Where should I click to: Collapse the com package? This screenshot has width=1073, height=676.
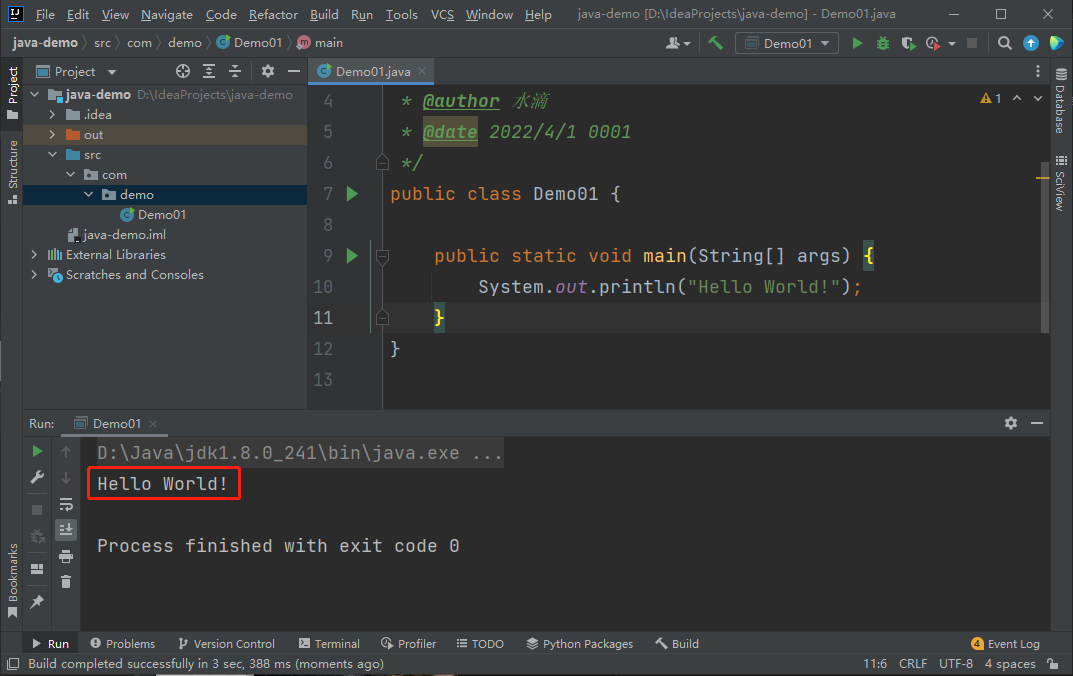[x=70, y=174]
